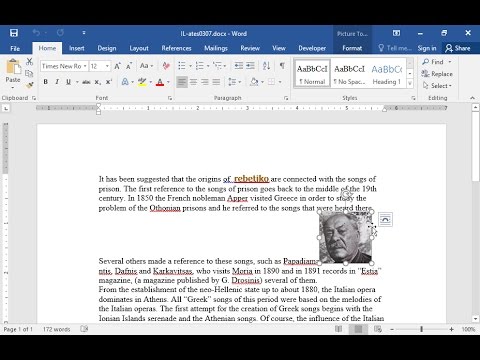This screenshot has height=360, width=480.
Task: Toggle Strikethrough formatting
Action: pyautogui.click(x=86, y=82)
